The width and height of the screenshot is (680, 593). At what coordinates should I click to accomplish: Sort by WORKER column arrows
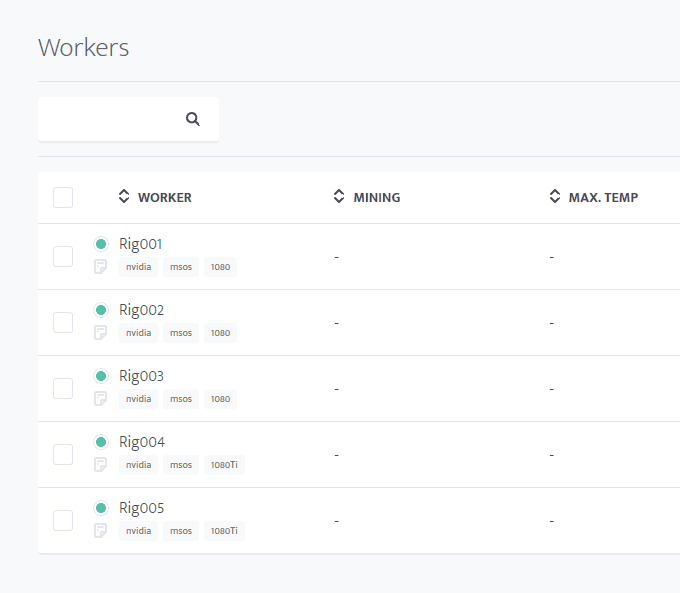[x=124, y=196]
